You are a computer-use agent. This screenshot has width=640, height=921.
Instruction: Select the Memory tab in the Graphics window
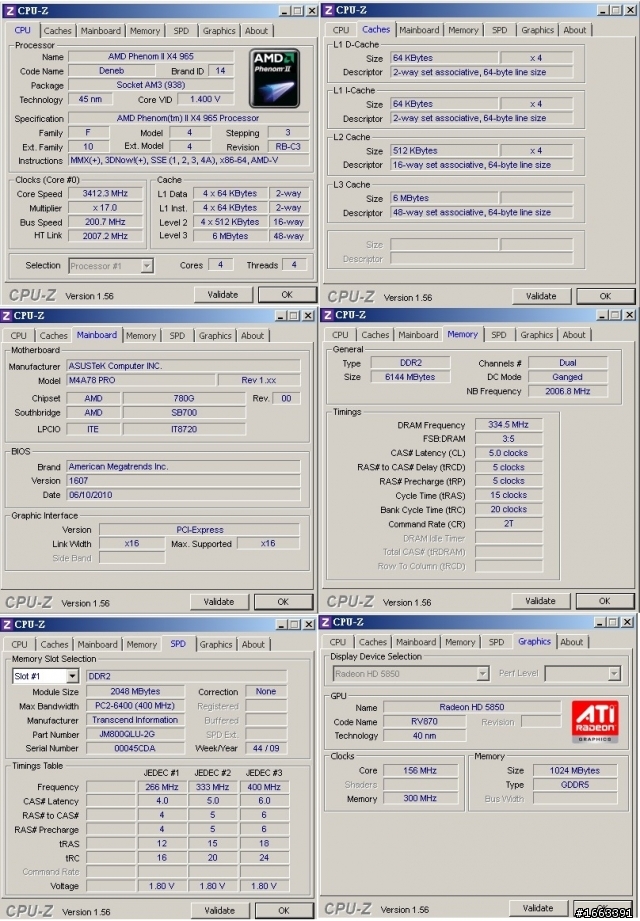coord(460,642)
